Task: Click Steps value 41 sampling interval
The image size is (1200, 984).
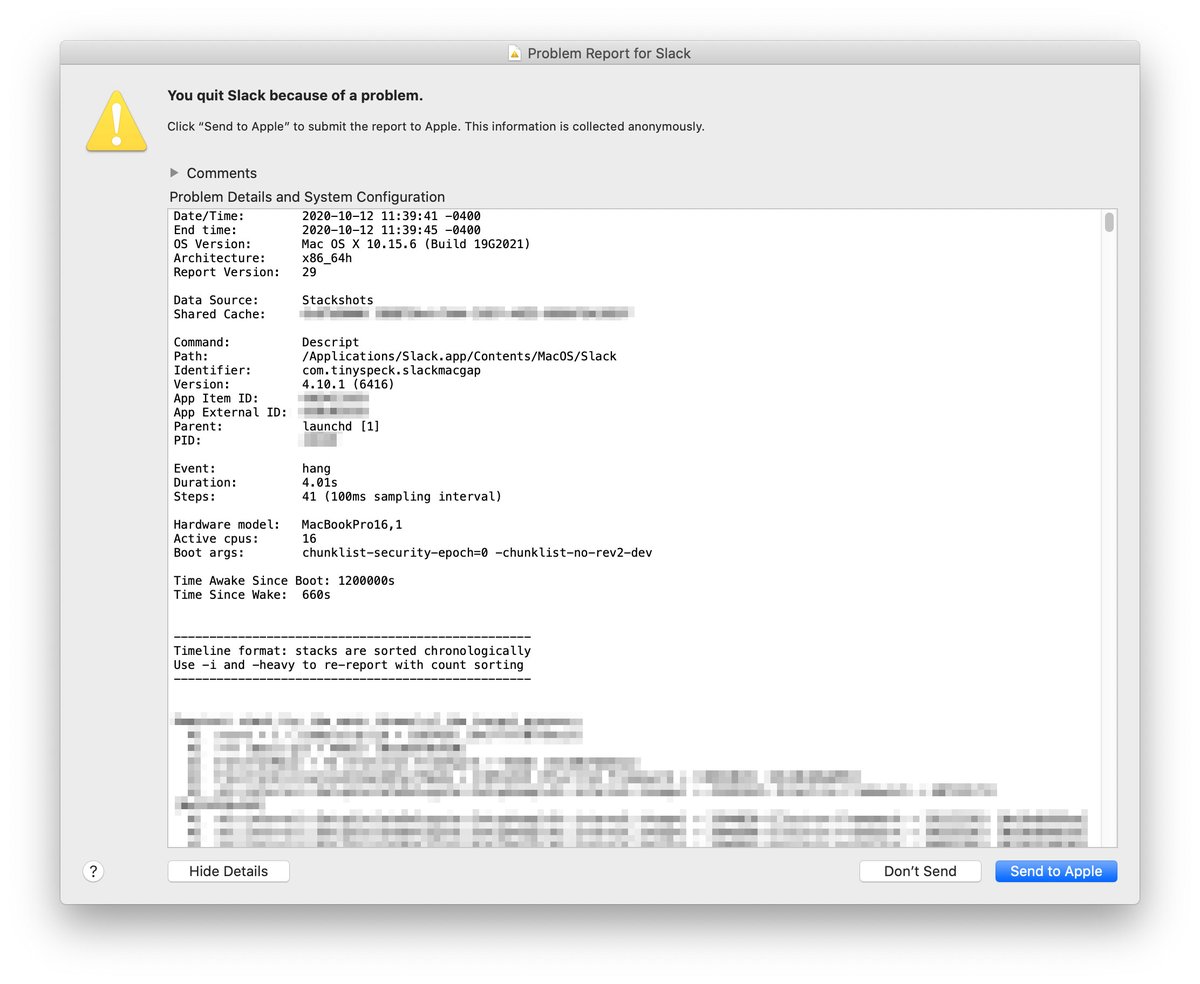Action: point(402,496)
